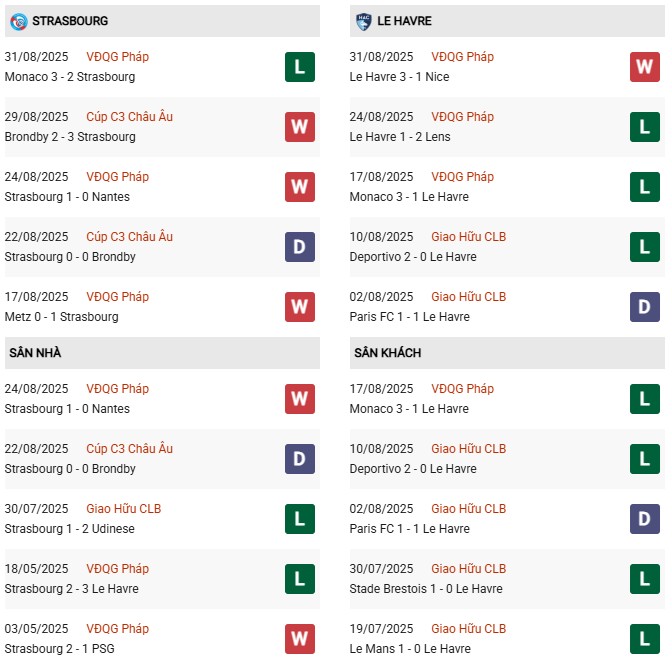672x670 pixels.
Task: Click W badge for Le Havre 3-1 Nice
Action: click(645, 67)
